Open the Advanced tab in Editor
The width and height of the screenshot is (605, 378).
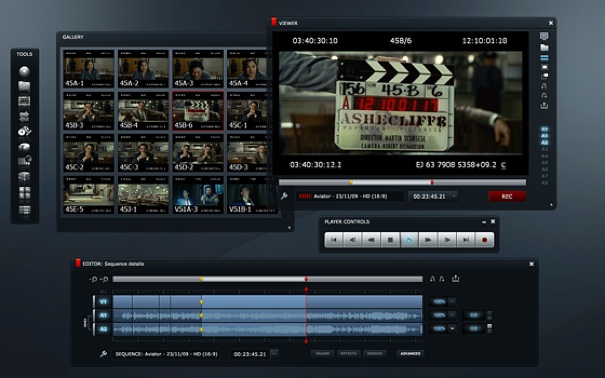pyautogui.click(x=410, y=354)
